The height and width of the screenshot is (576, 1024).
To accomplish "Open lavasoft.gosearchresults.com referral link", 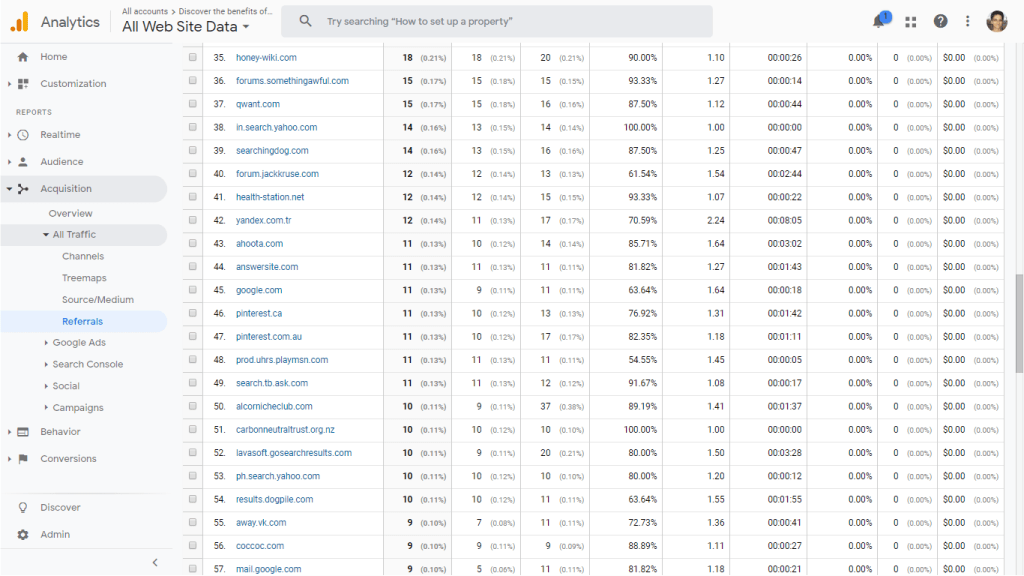I will pyautogui.click(x=294, y=453).
